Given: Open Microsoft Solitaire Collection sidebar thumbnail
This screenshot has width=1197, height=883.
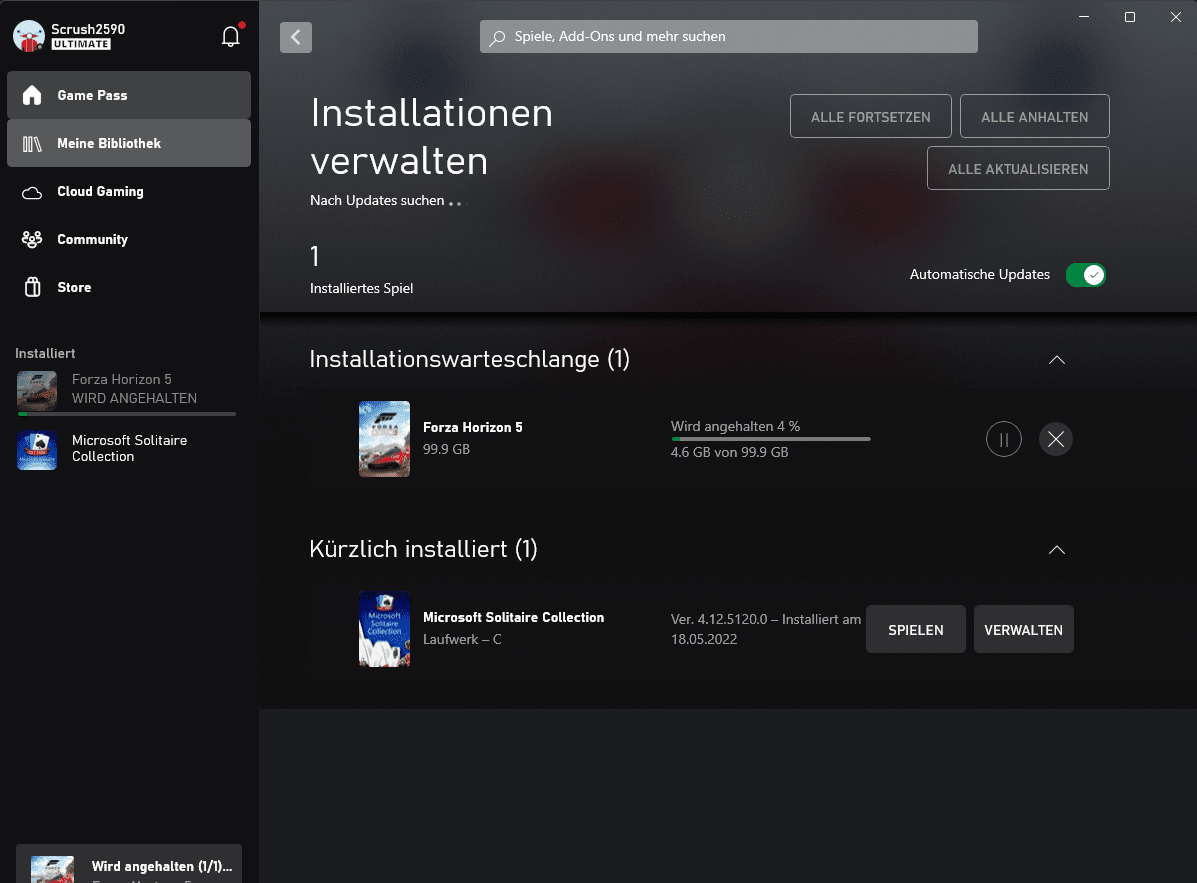Looking at the screenshot, I should click(37, 450).
